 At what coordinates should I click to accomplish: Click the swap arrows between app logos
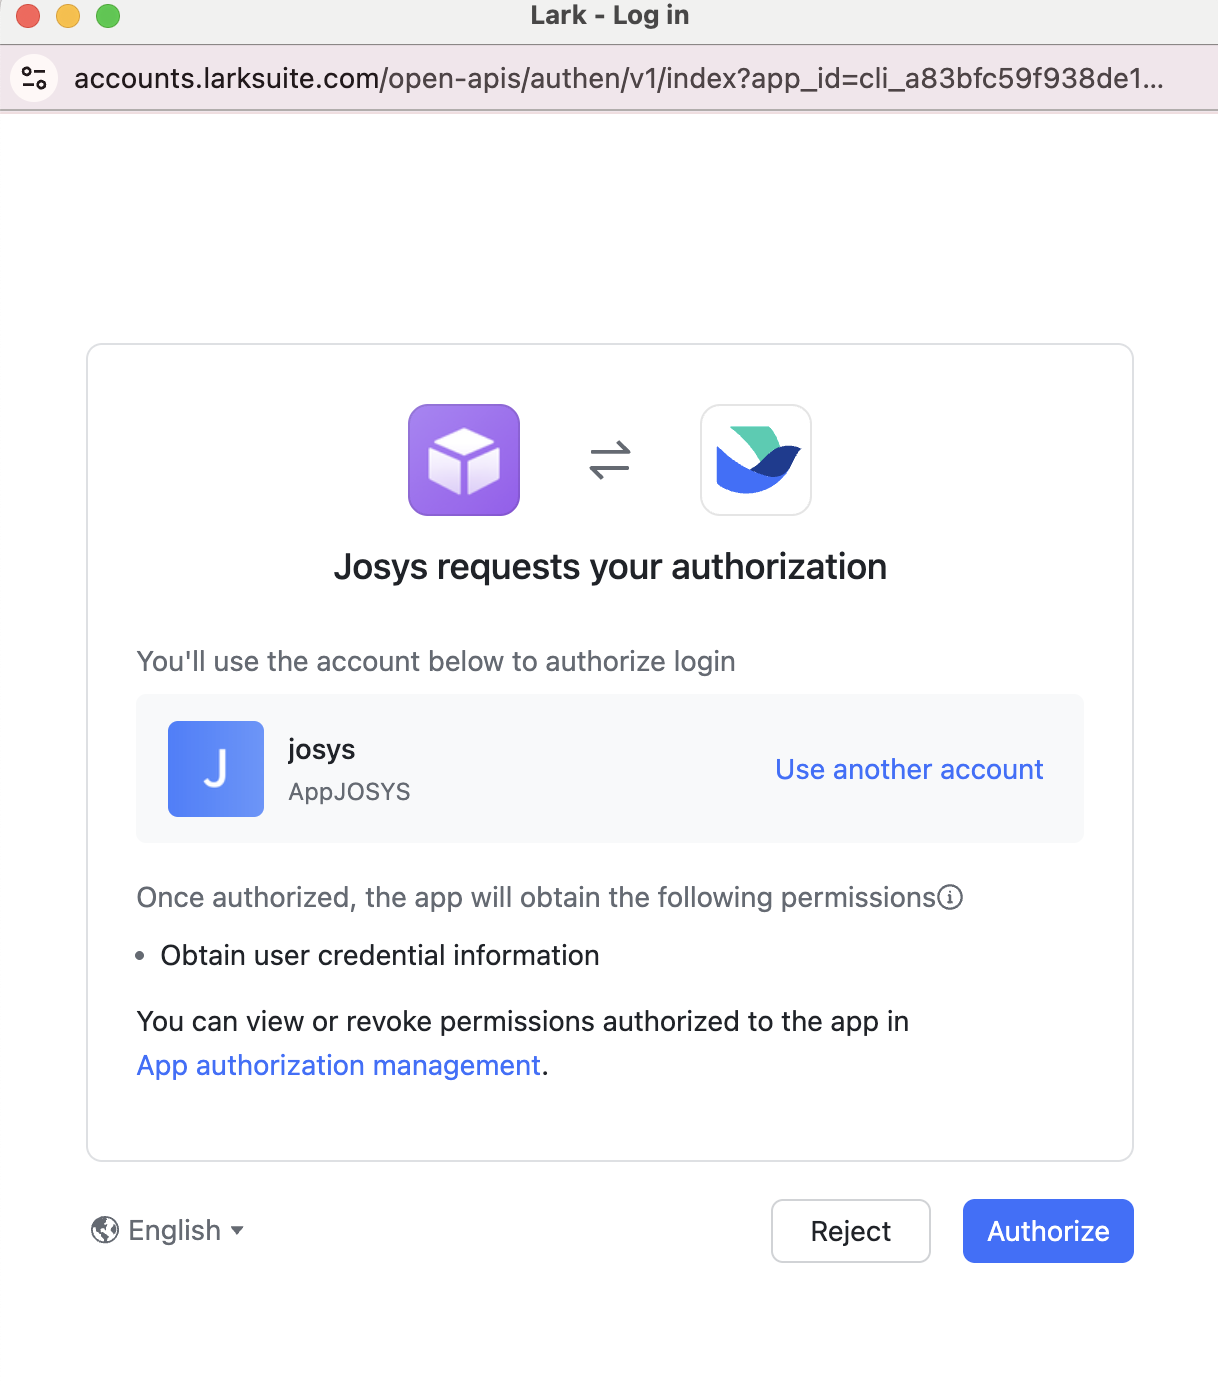pyautogui.click(x=610, y=460)
